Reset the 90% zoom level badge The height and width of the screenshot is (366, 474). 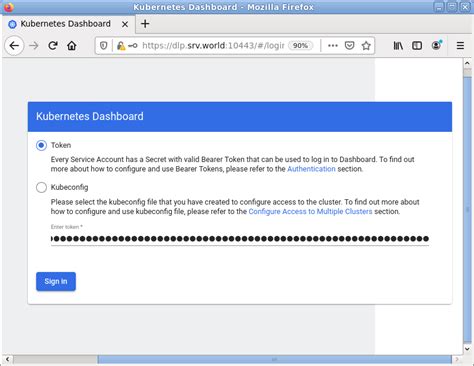click(x=300, y=46)
